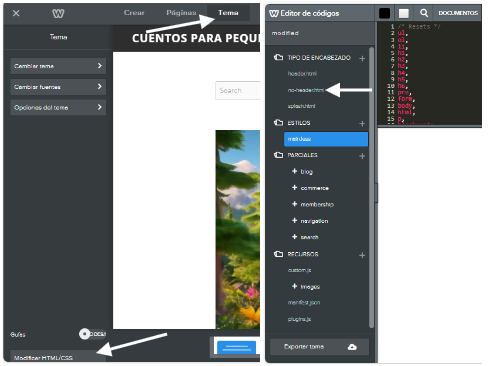Click the chevron on the Opciones del tema row
Screen dimensions: 488x366
99,107
